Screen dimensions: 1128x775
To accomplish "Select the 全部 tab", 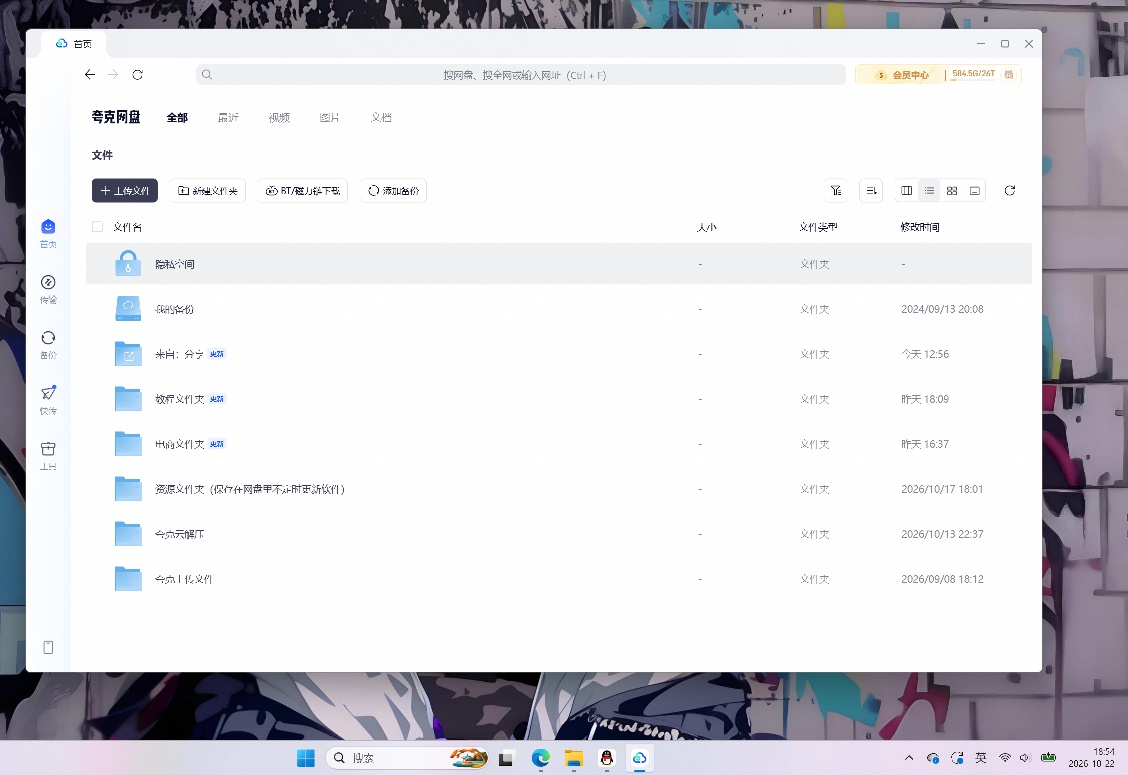I will 177,117.
